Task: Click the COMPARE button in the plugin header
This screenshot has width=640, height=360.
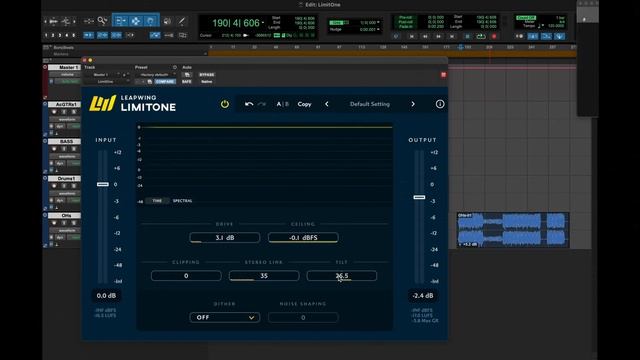Action: point(165,82)
